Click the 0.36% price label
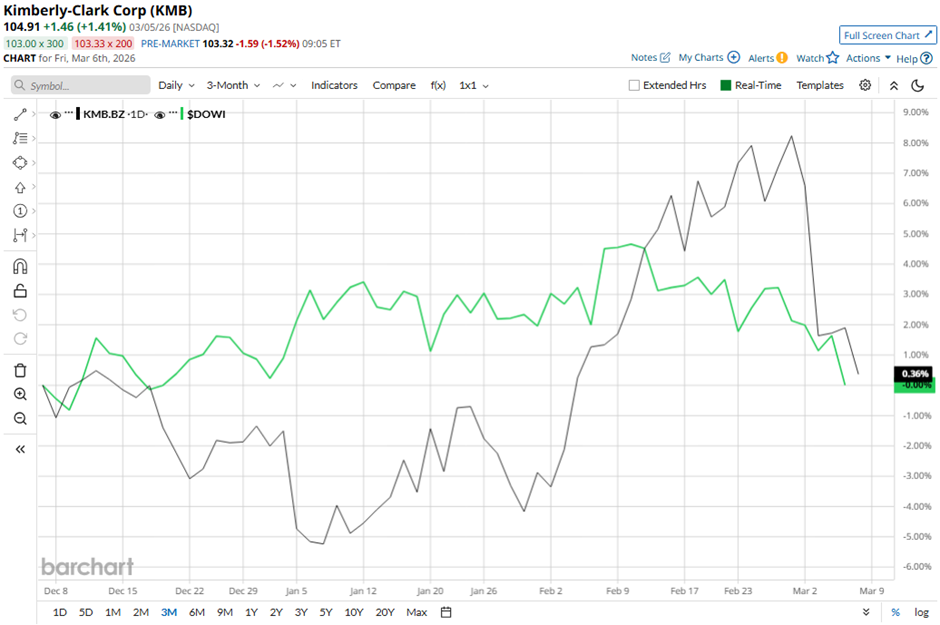 click(x=915, y=373)
